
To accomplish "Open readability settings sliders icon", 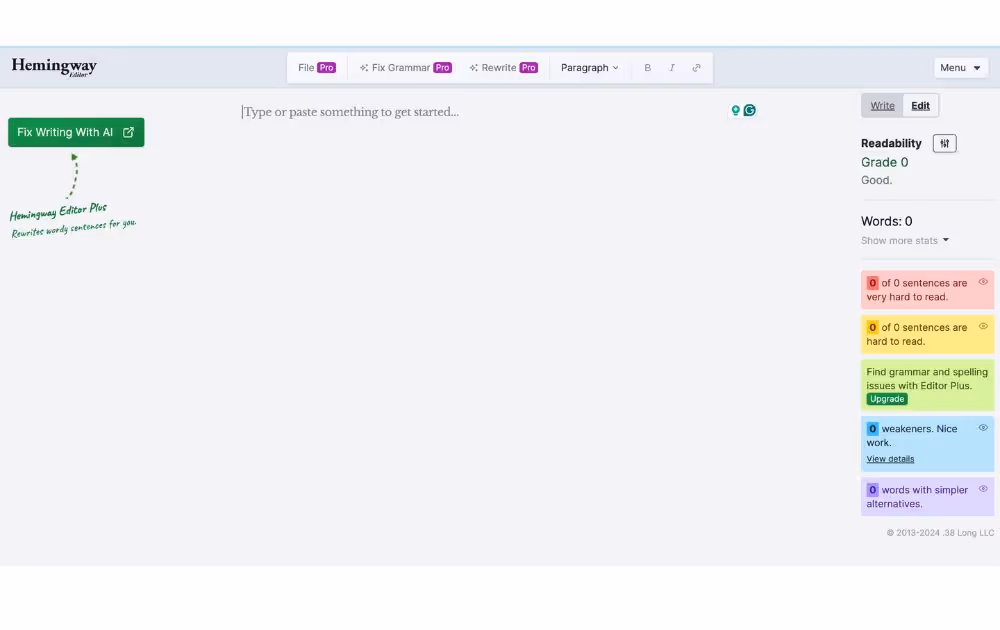I will [x=945, y=143].
